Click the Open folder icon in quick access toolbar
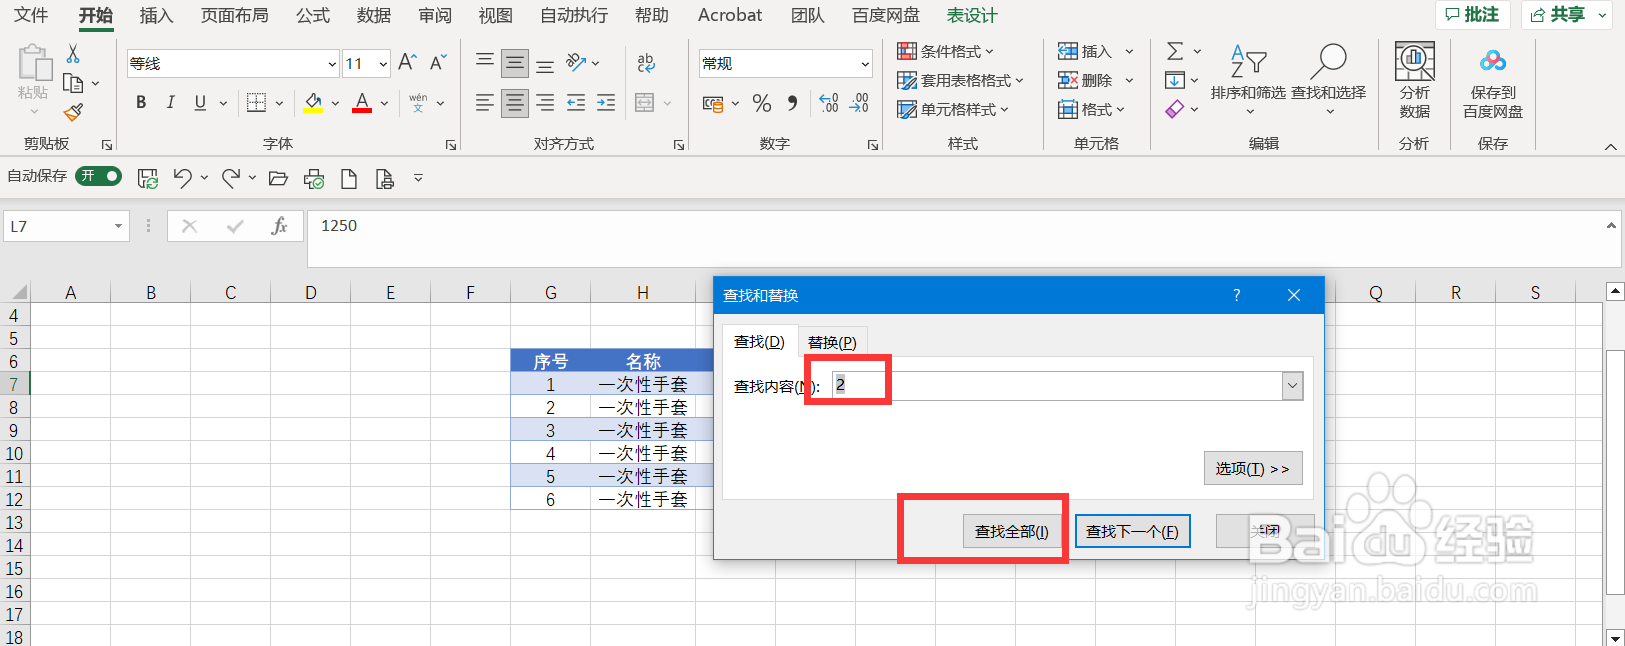This screenshot has width=1625, height=646. click(x=279, y=179)
